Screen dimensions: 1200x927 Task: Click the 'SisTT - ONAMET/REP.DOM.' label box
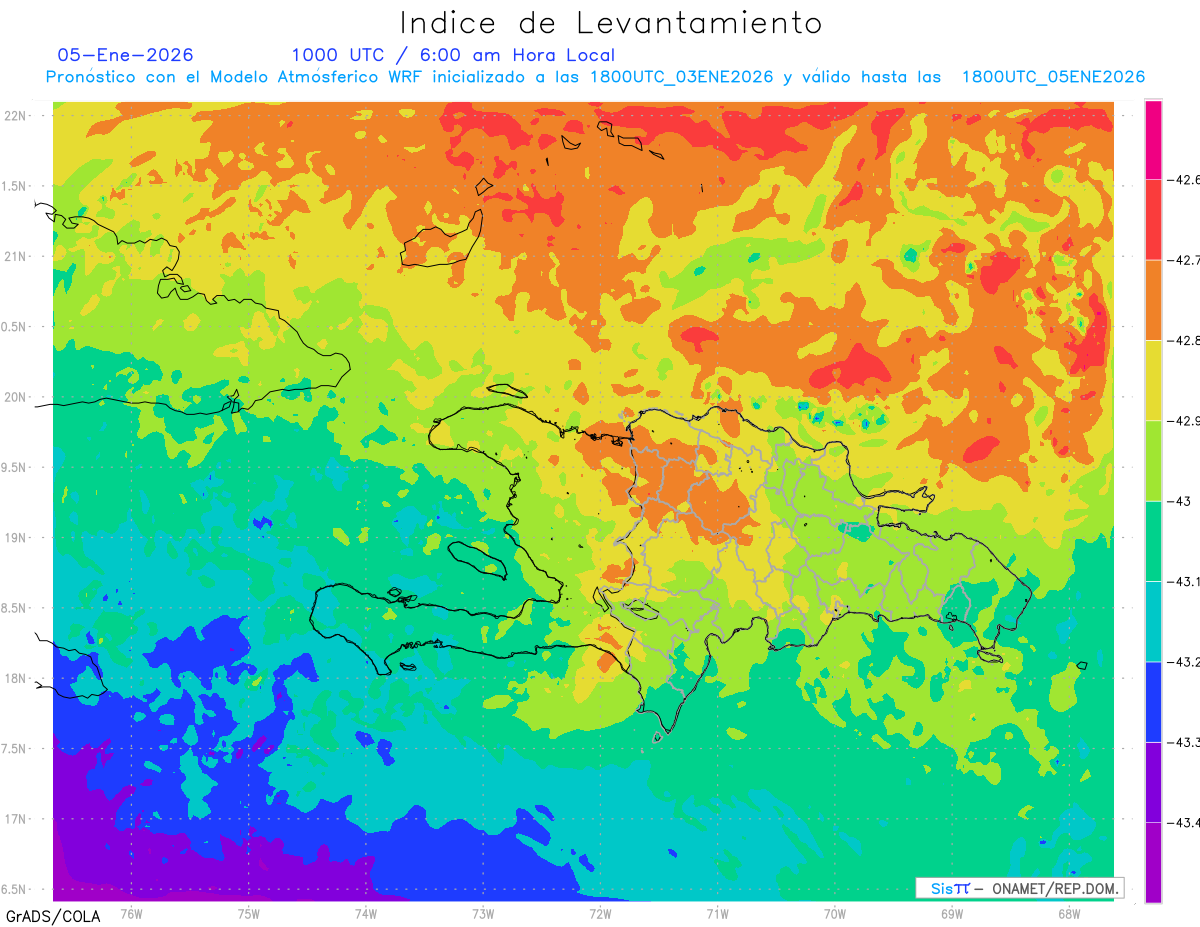tap(1020, 887)
